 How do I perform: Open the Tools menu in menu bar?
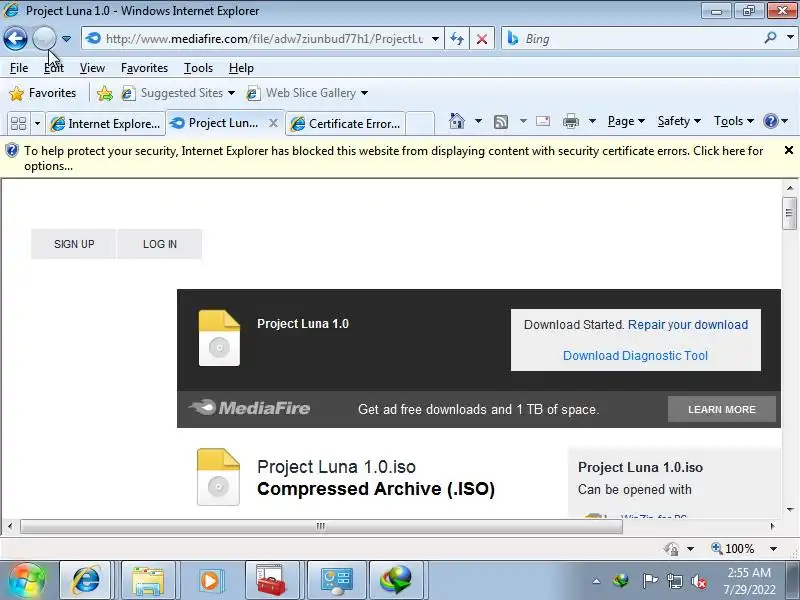[198, 68]
